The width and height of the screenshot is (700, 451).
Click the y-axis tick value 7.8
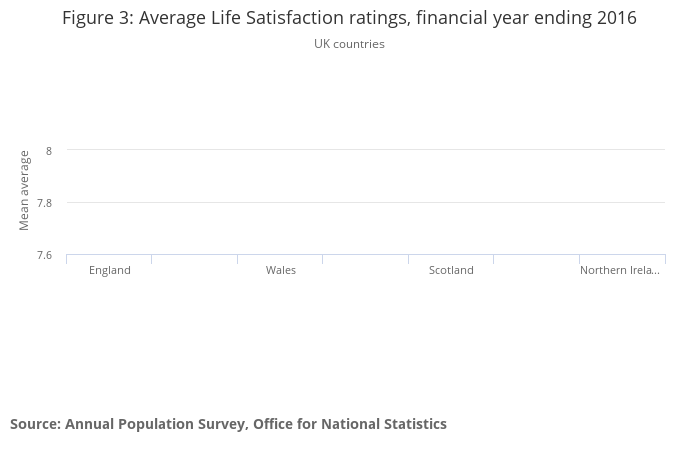[45, 203]
